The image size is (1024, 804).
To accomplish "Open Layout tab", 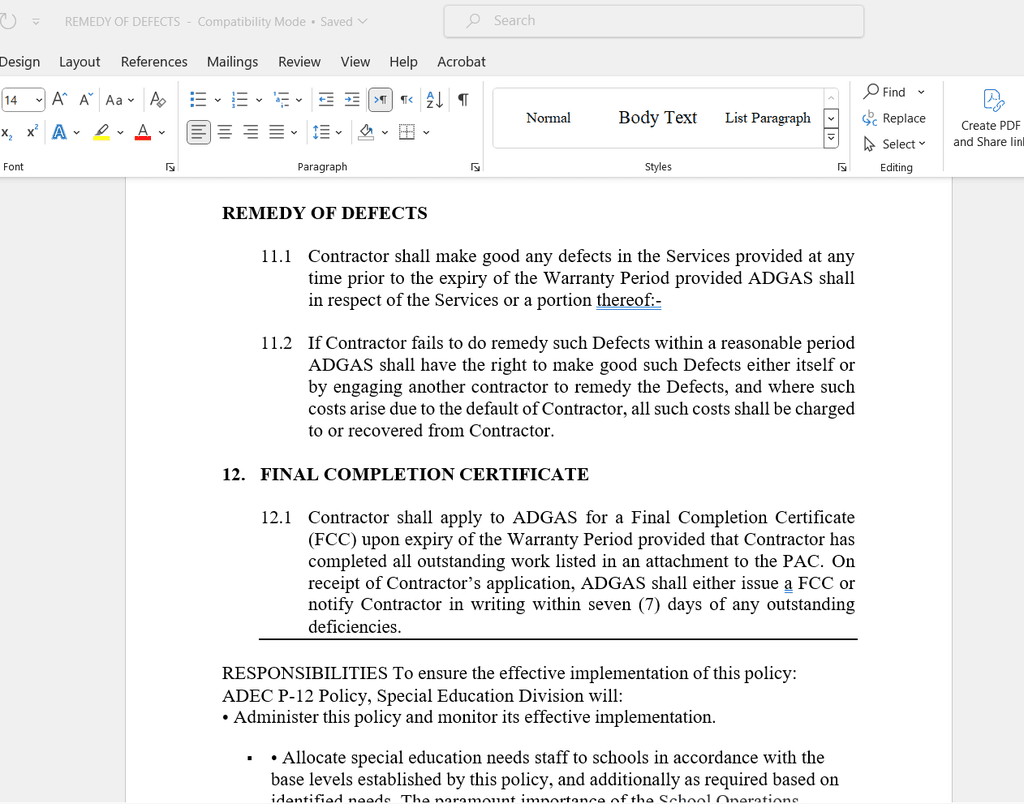I will tap(80, 61).
